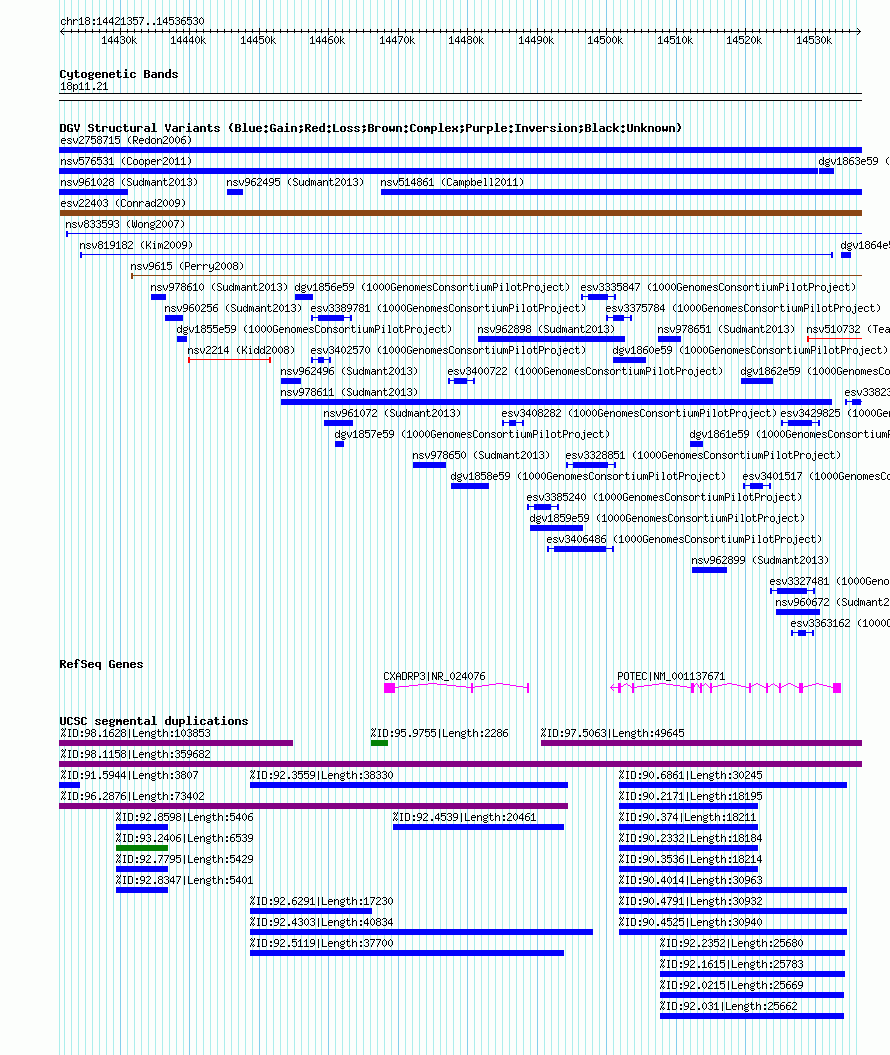Select %ID:96.2876|Length:73402 duplication label
The height and width of the screenshot is (1055, 890).
pyautogui.click(x=132, y=795)
